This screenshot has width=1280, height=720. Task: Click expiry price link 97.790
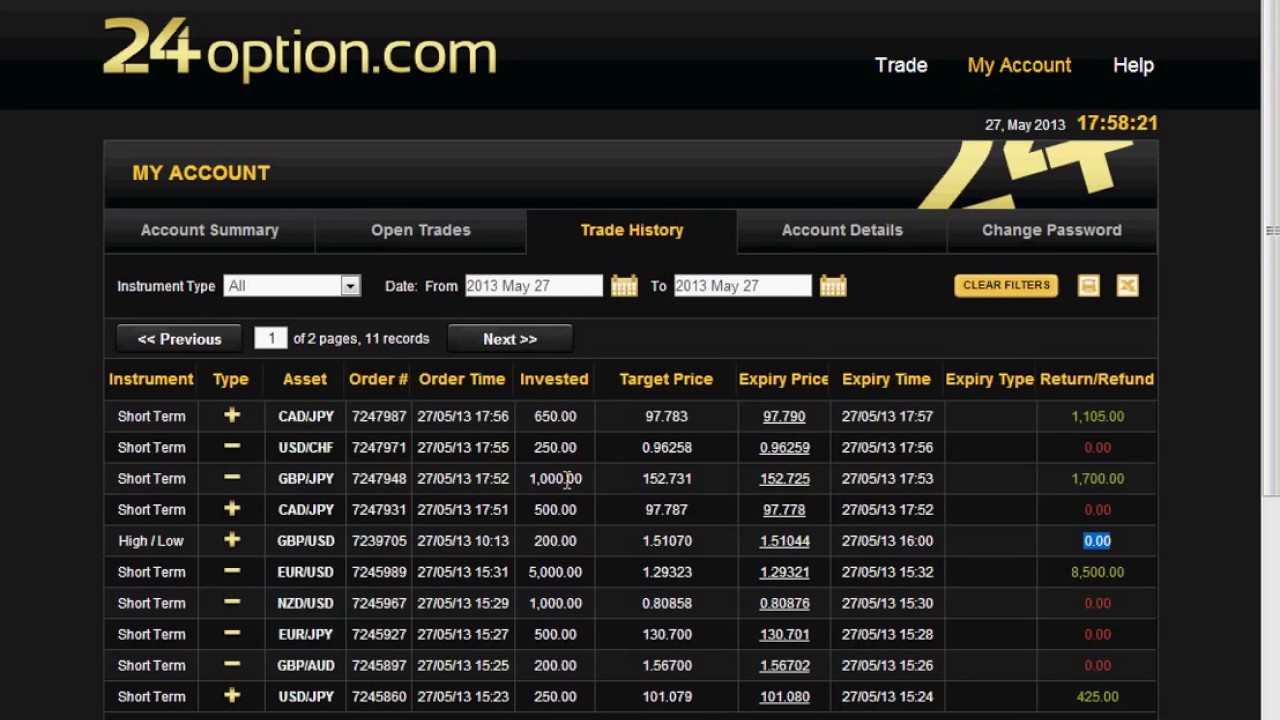[784, 416]
